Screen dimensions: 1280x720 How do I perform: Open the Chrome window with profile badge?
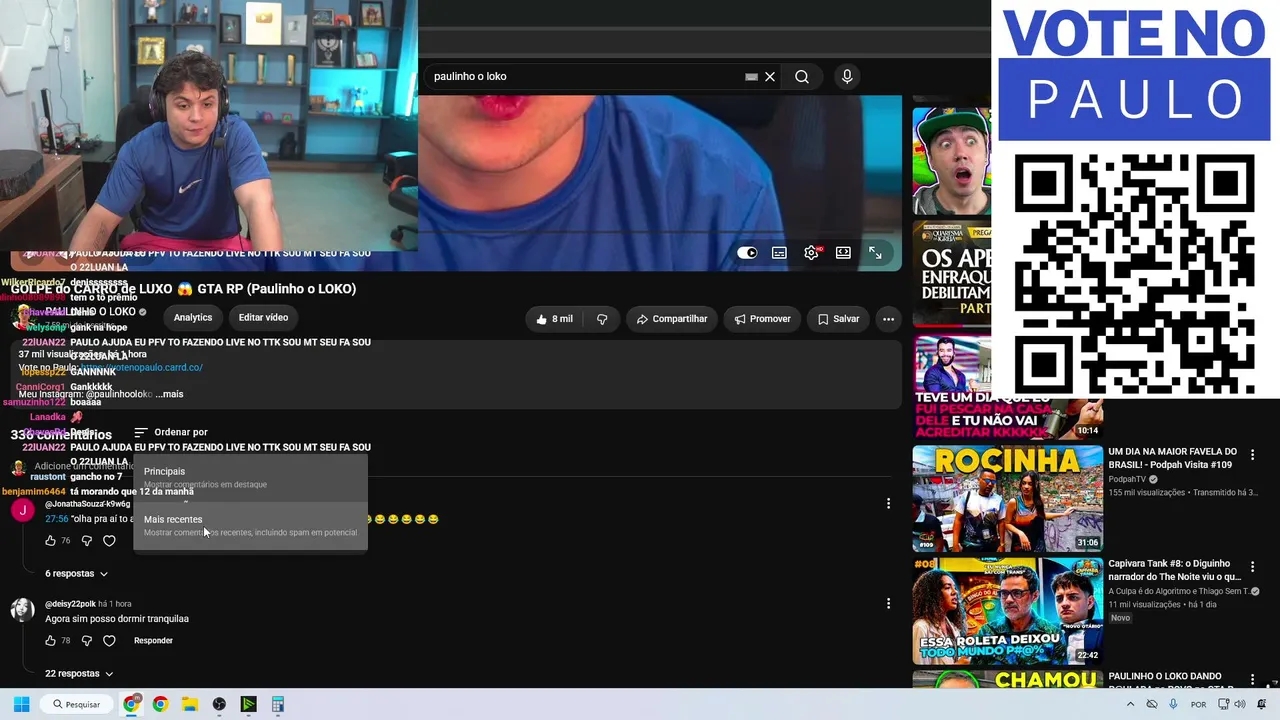coord(131,704)
